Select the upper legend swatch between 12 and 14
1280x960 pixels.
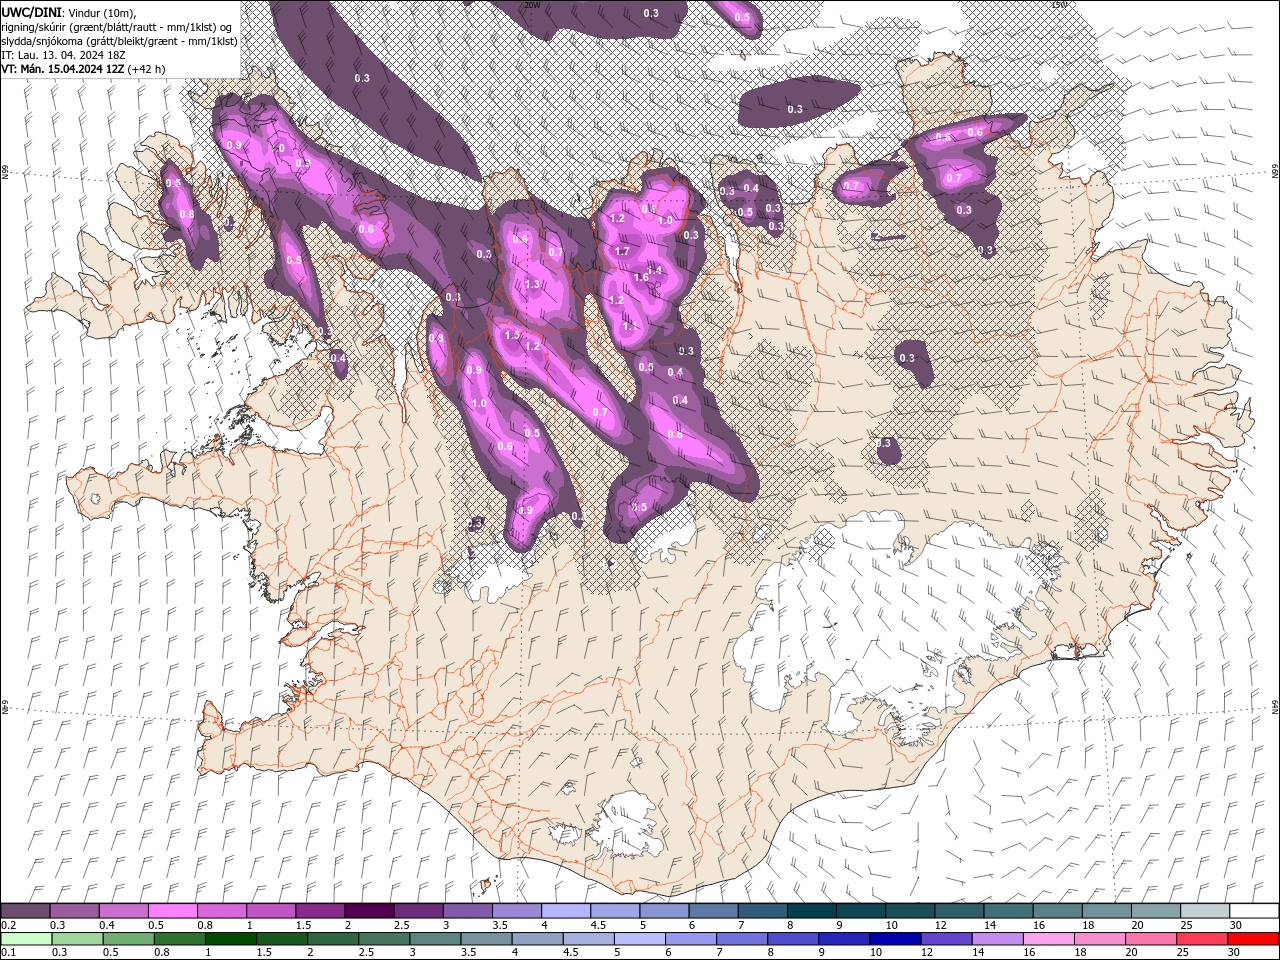pos(958,910)
